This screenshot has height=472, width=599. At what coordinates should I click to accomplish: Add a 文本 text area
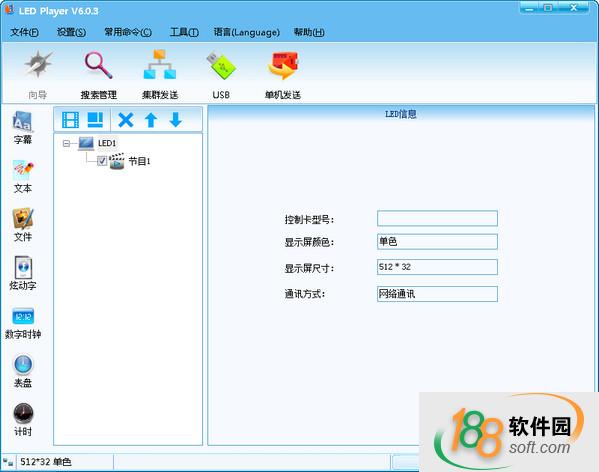[23, 176]
